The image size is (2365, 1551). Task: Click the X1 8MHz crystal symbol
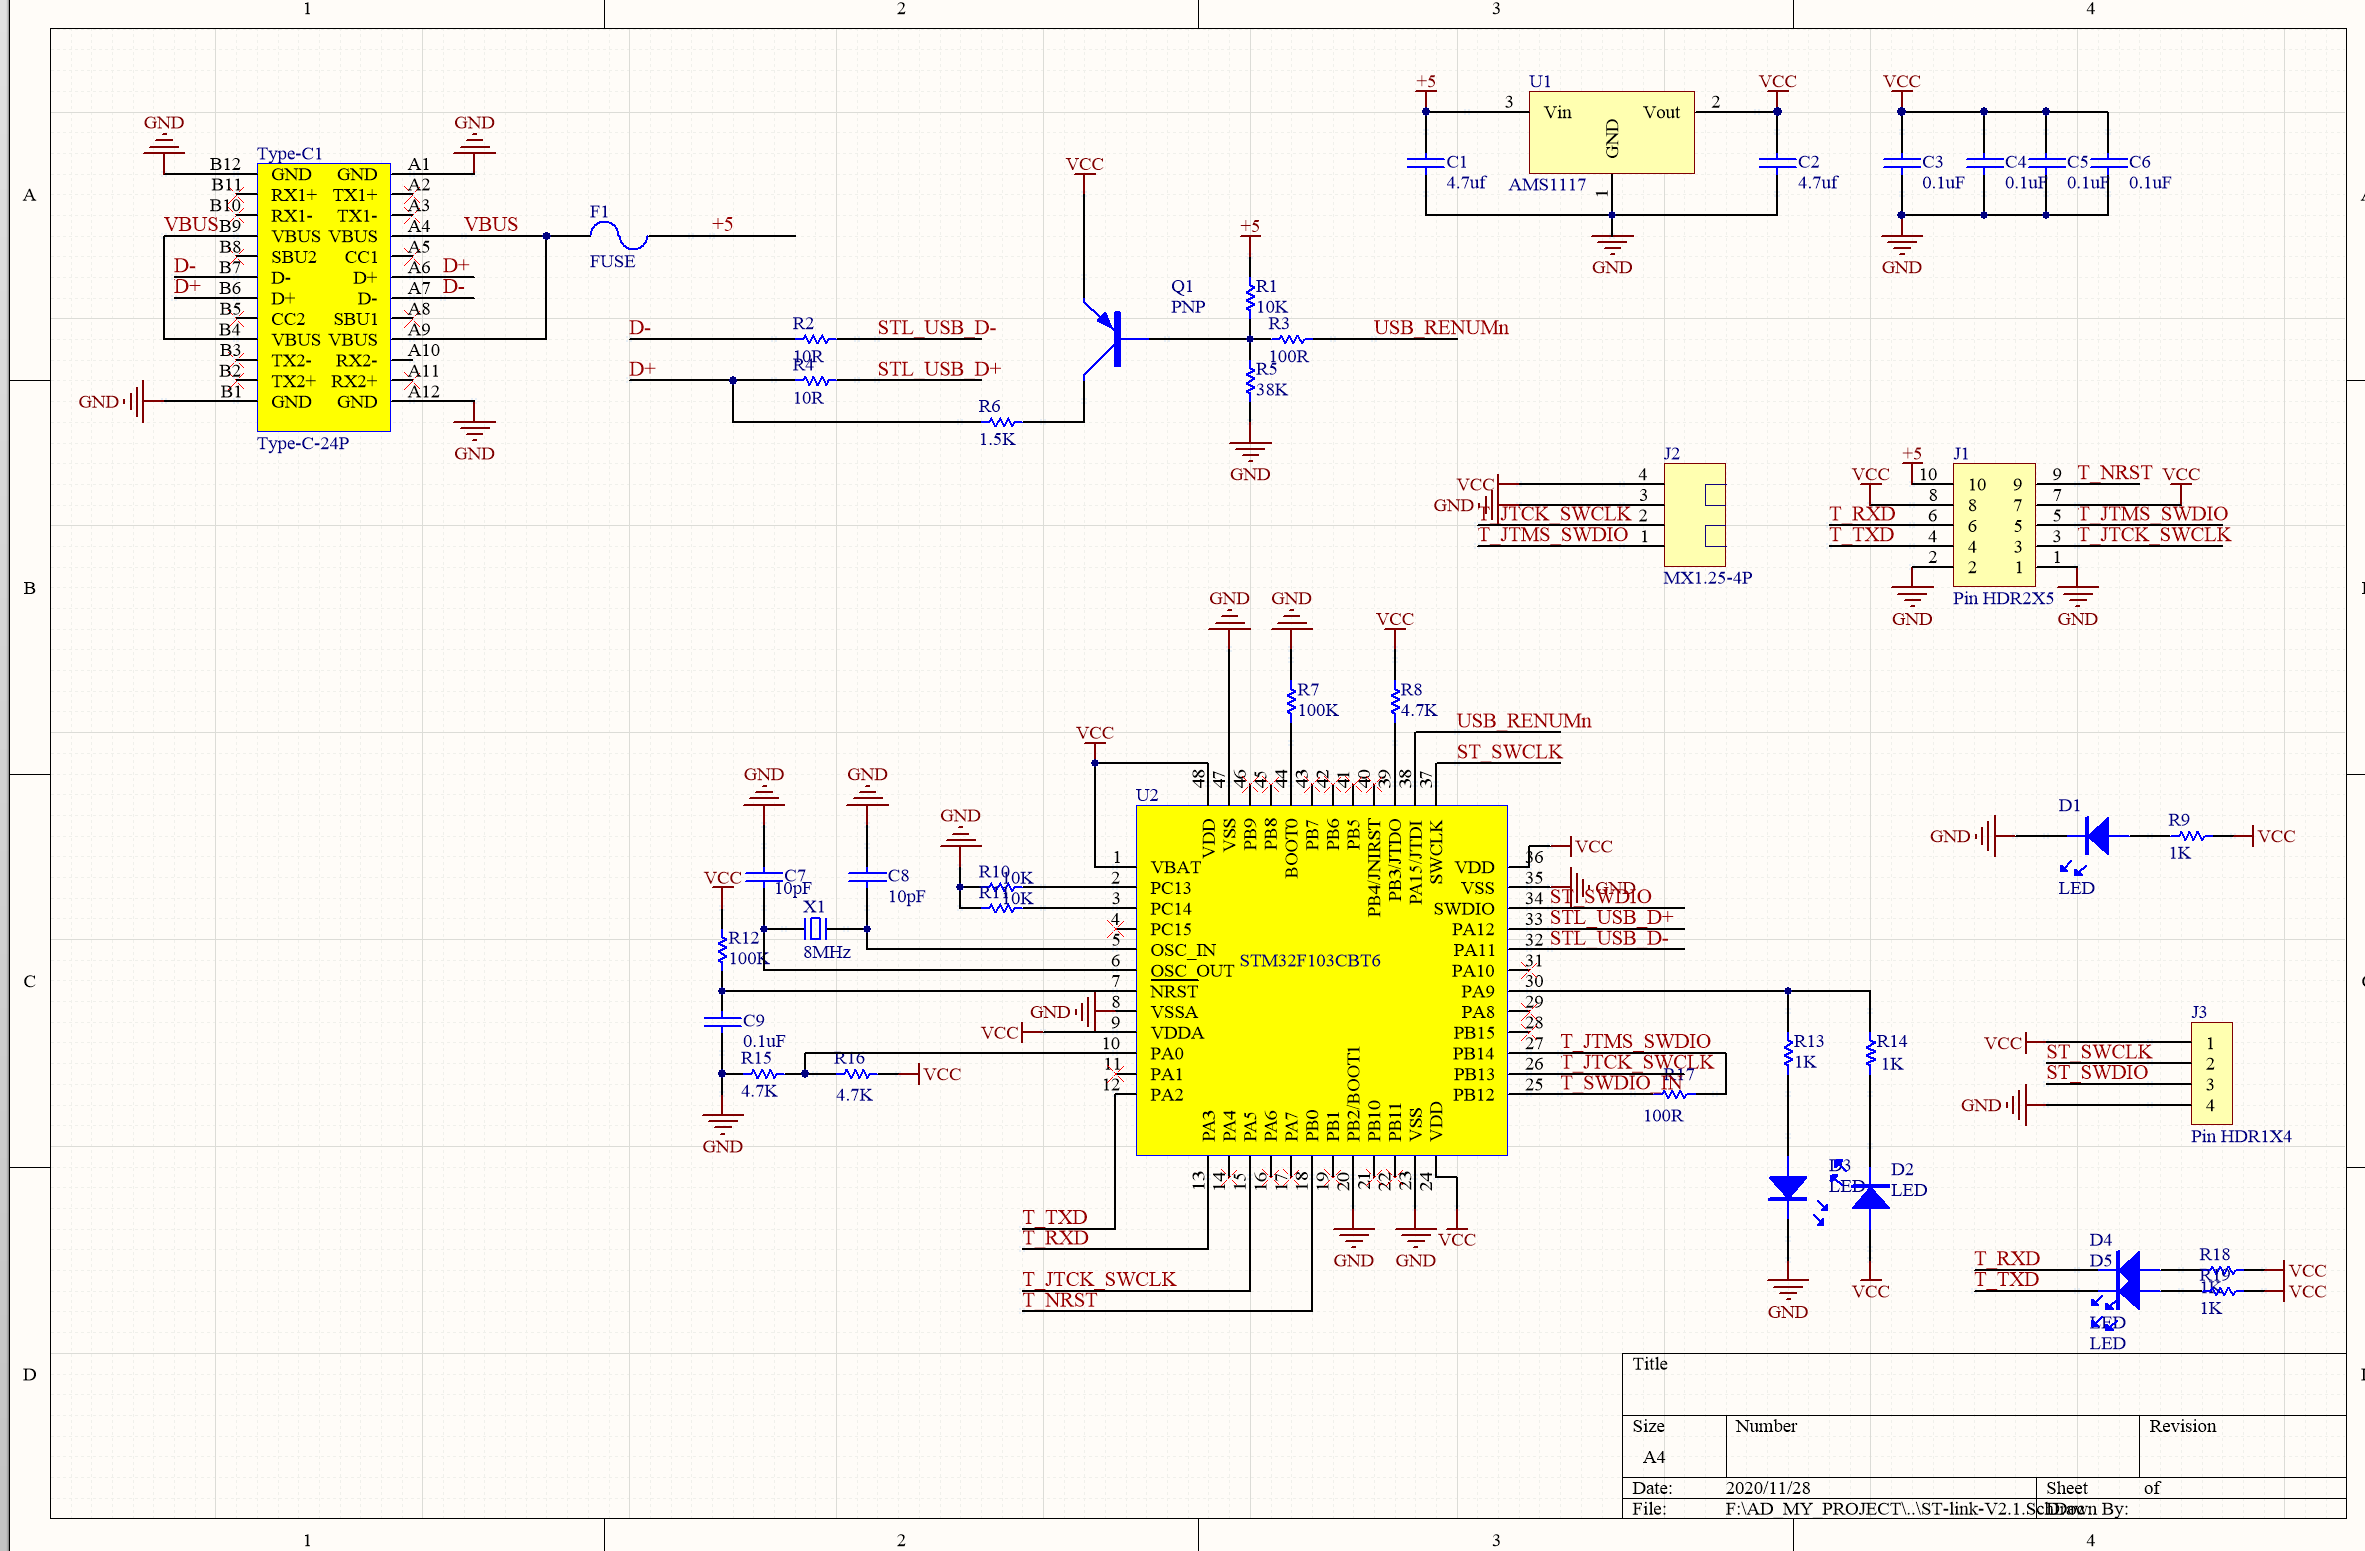coord(815,930)
